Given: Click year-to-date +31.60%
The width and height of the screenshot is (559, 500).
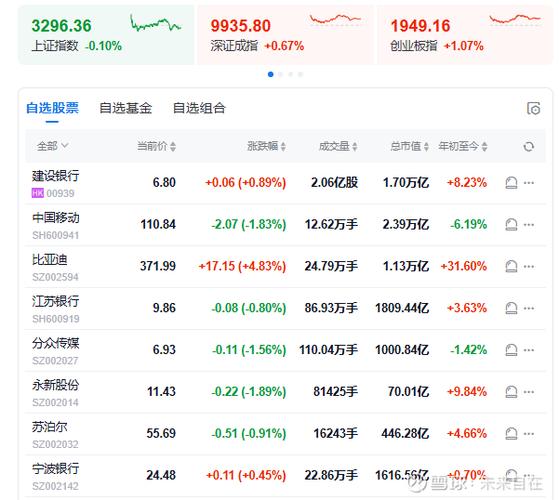Looking at the screenshot, I should click(463, 266).
